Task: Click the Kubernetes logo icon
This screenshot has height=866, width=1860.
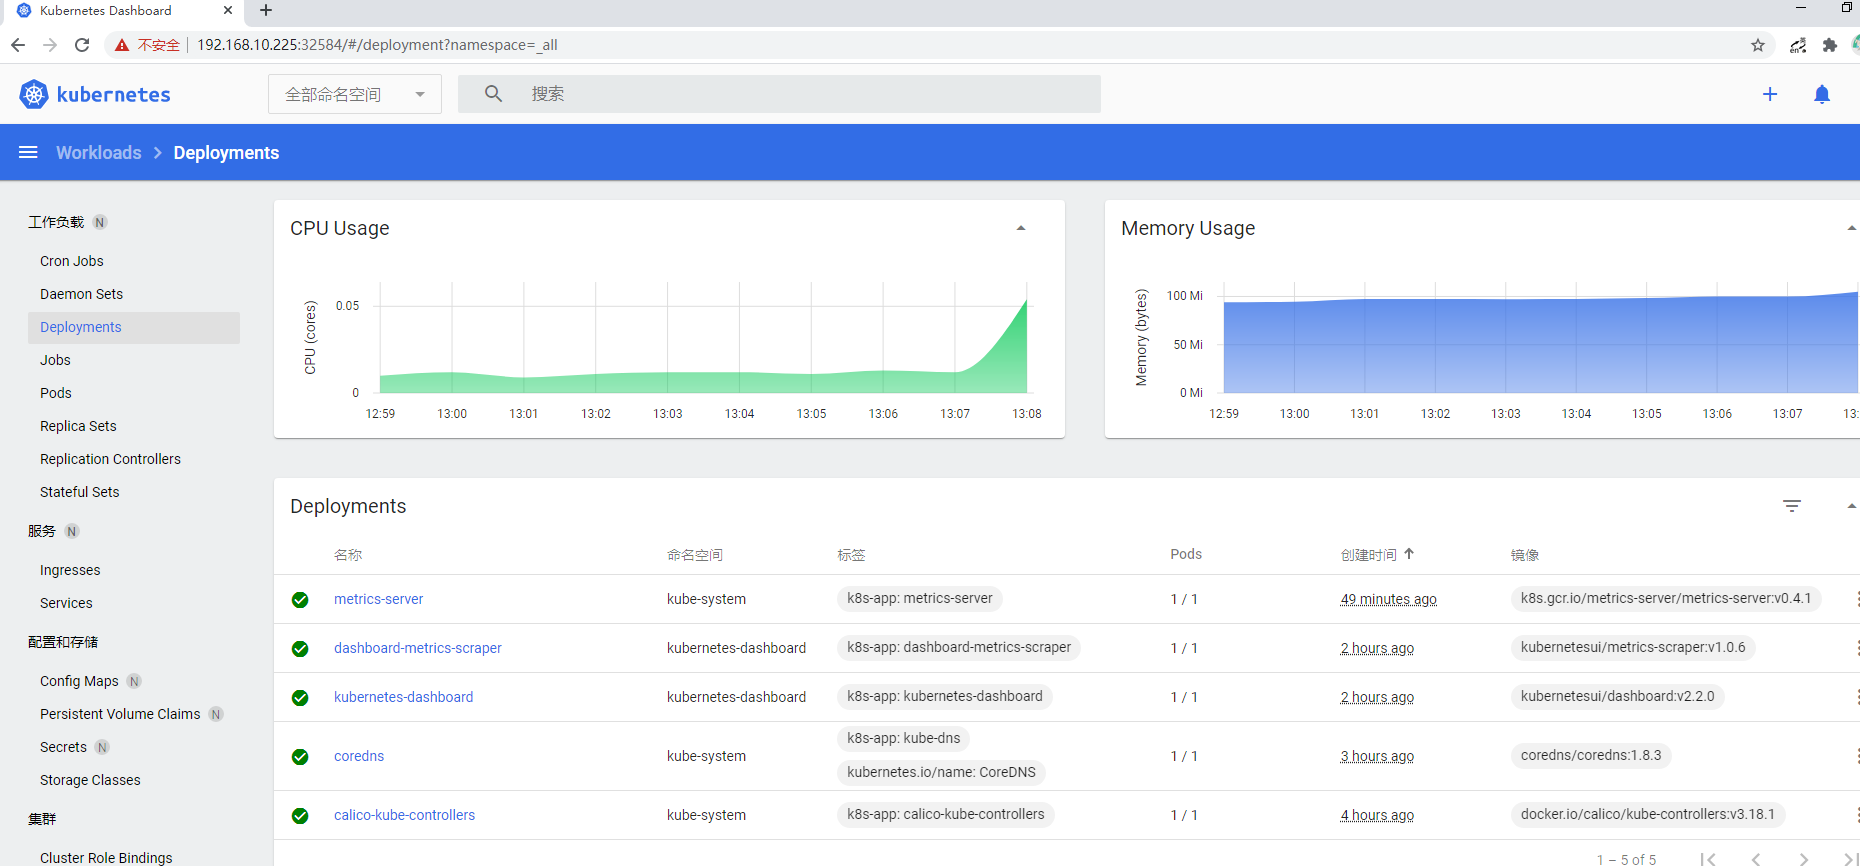Action: [34, 94]
